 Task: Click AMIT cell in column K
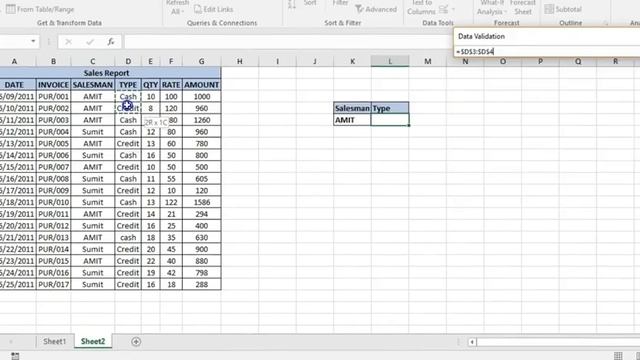352,120
